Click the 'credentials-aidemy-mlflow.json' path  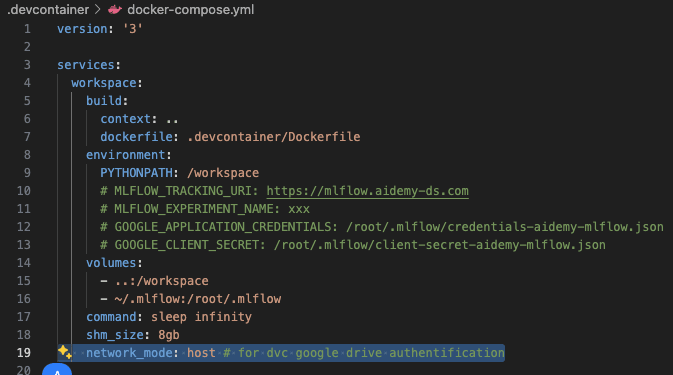pos(555,227)
